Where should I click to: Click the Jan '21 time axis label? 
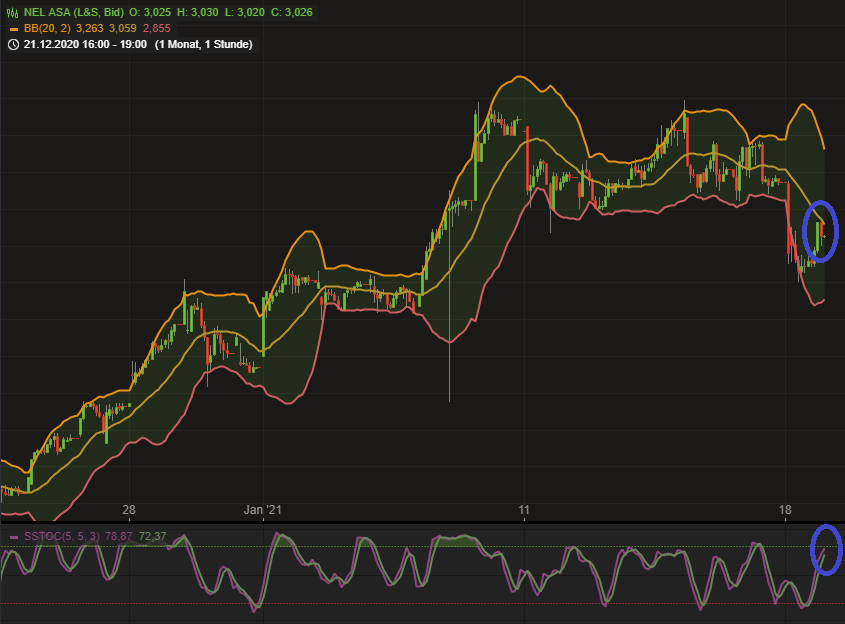264,509
